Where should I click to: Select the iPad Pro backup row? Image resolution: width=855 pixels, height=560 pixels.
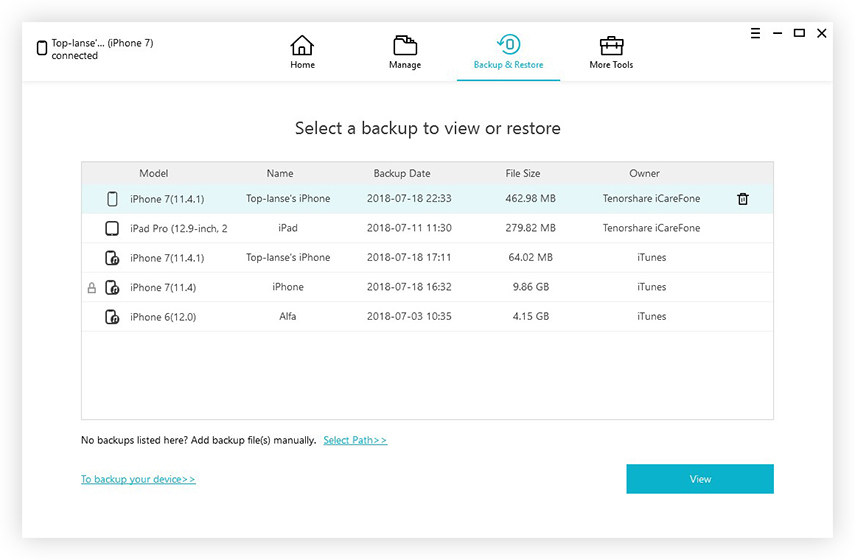click(x=427, y=228)
